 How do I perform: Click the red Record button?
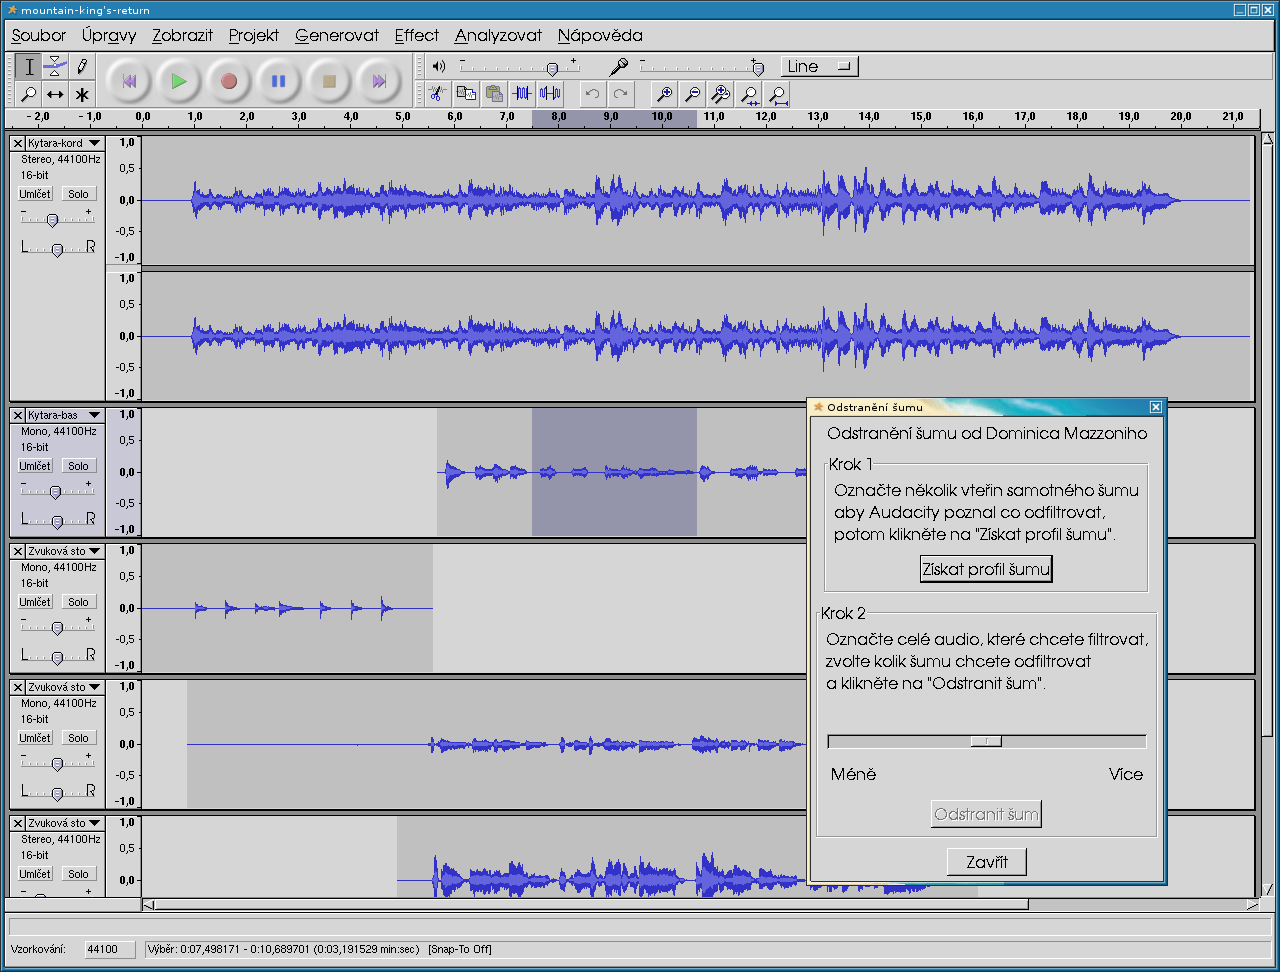click(x=229, y=81)
